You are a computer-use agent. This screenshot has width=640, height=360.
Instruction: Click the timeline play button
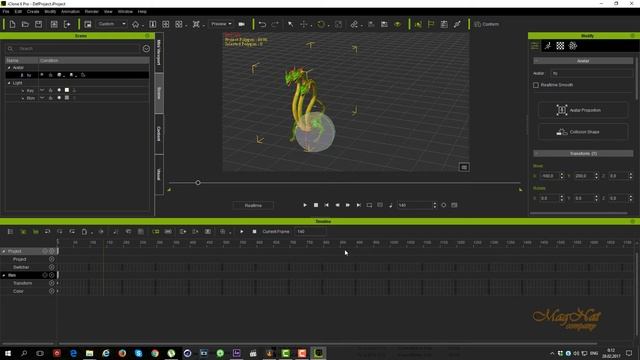[242, 232]
